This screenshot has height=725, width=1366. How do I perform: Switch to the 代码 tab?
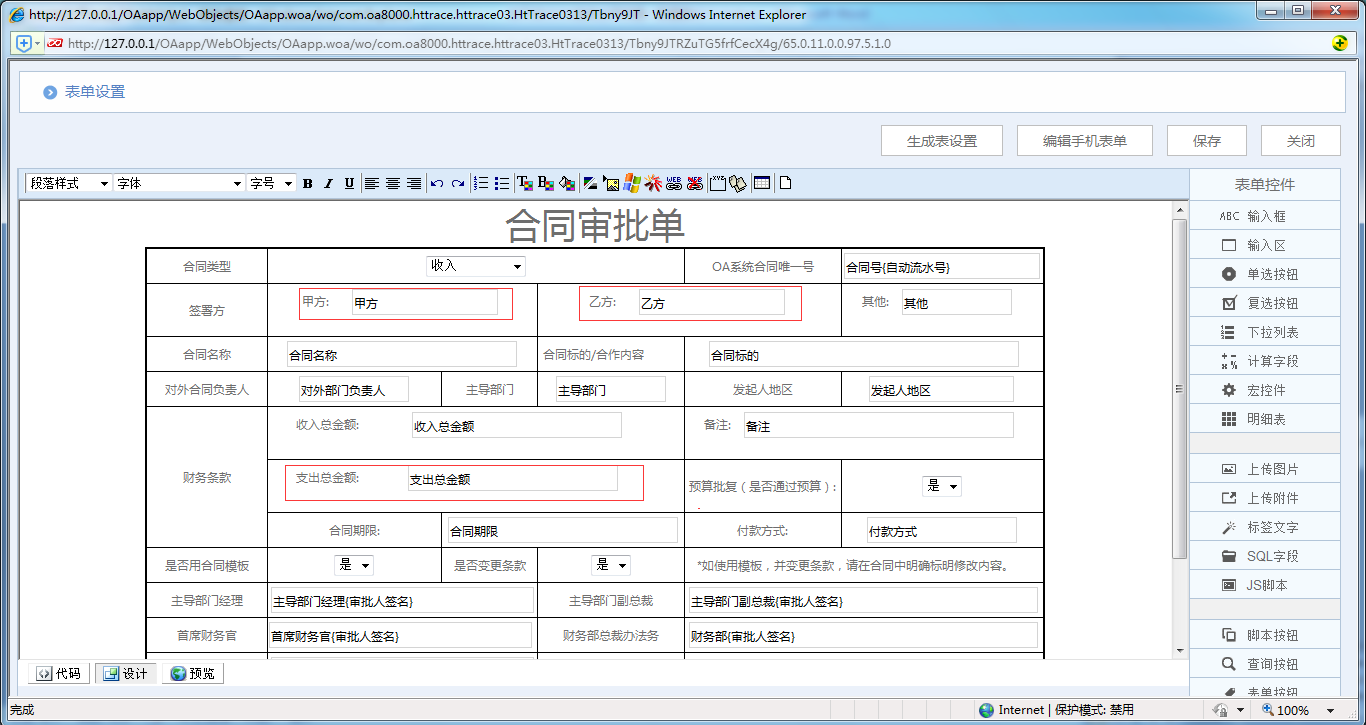[60, 673]
